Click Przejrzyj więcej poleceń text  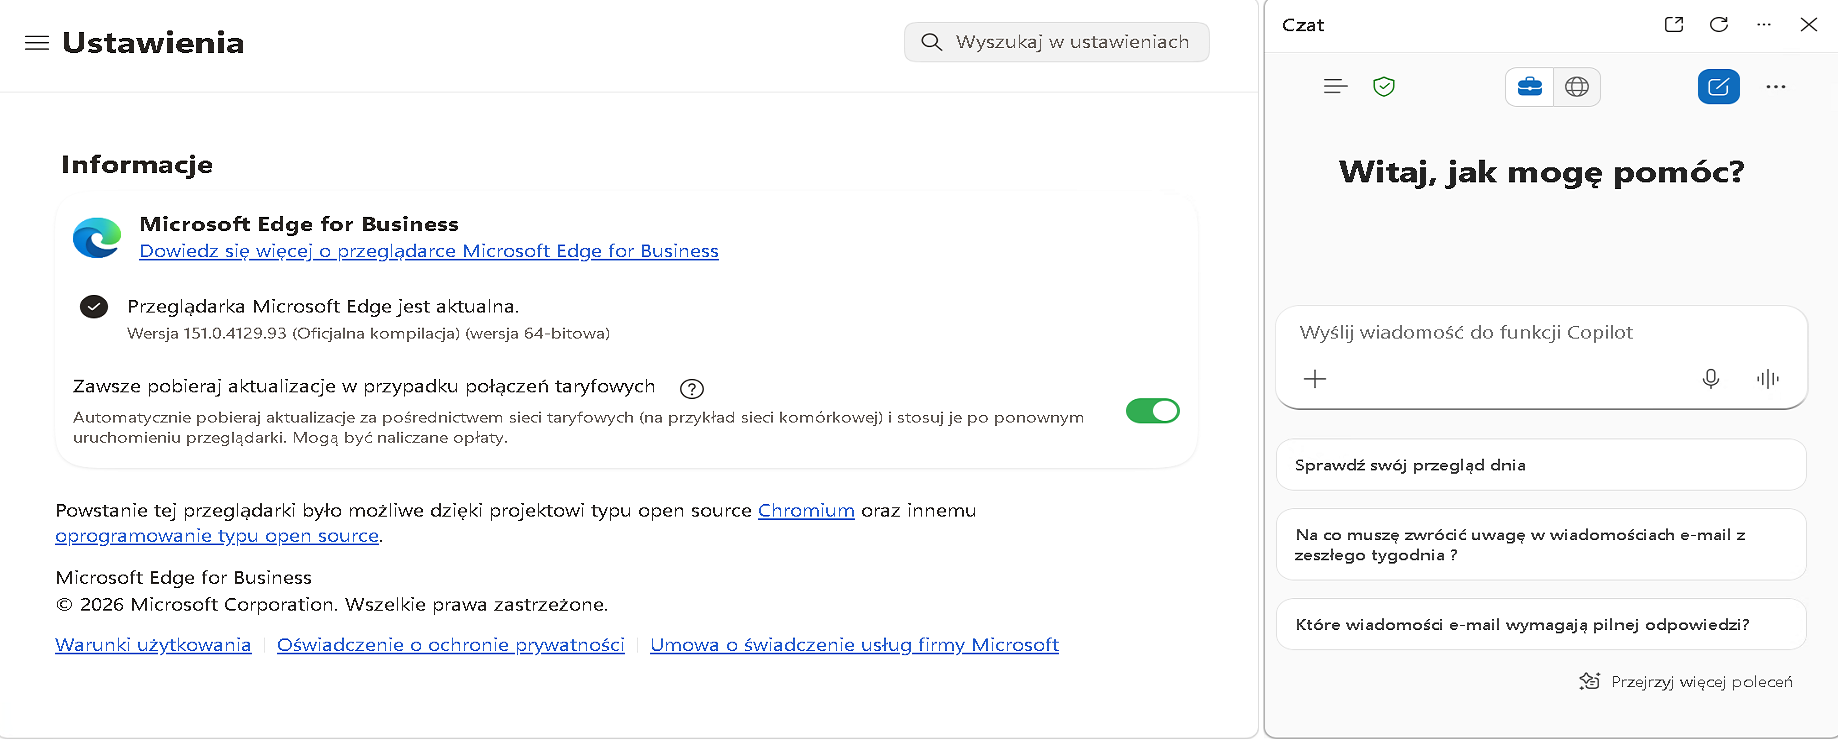tap(1702, 682)
